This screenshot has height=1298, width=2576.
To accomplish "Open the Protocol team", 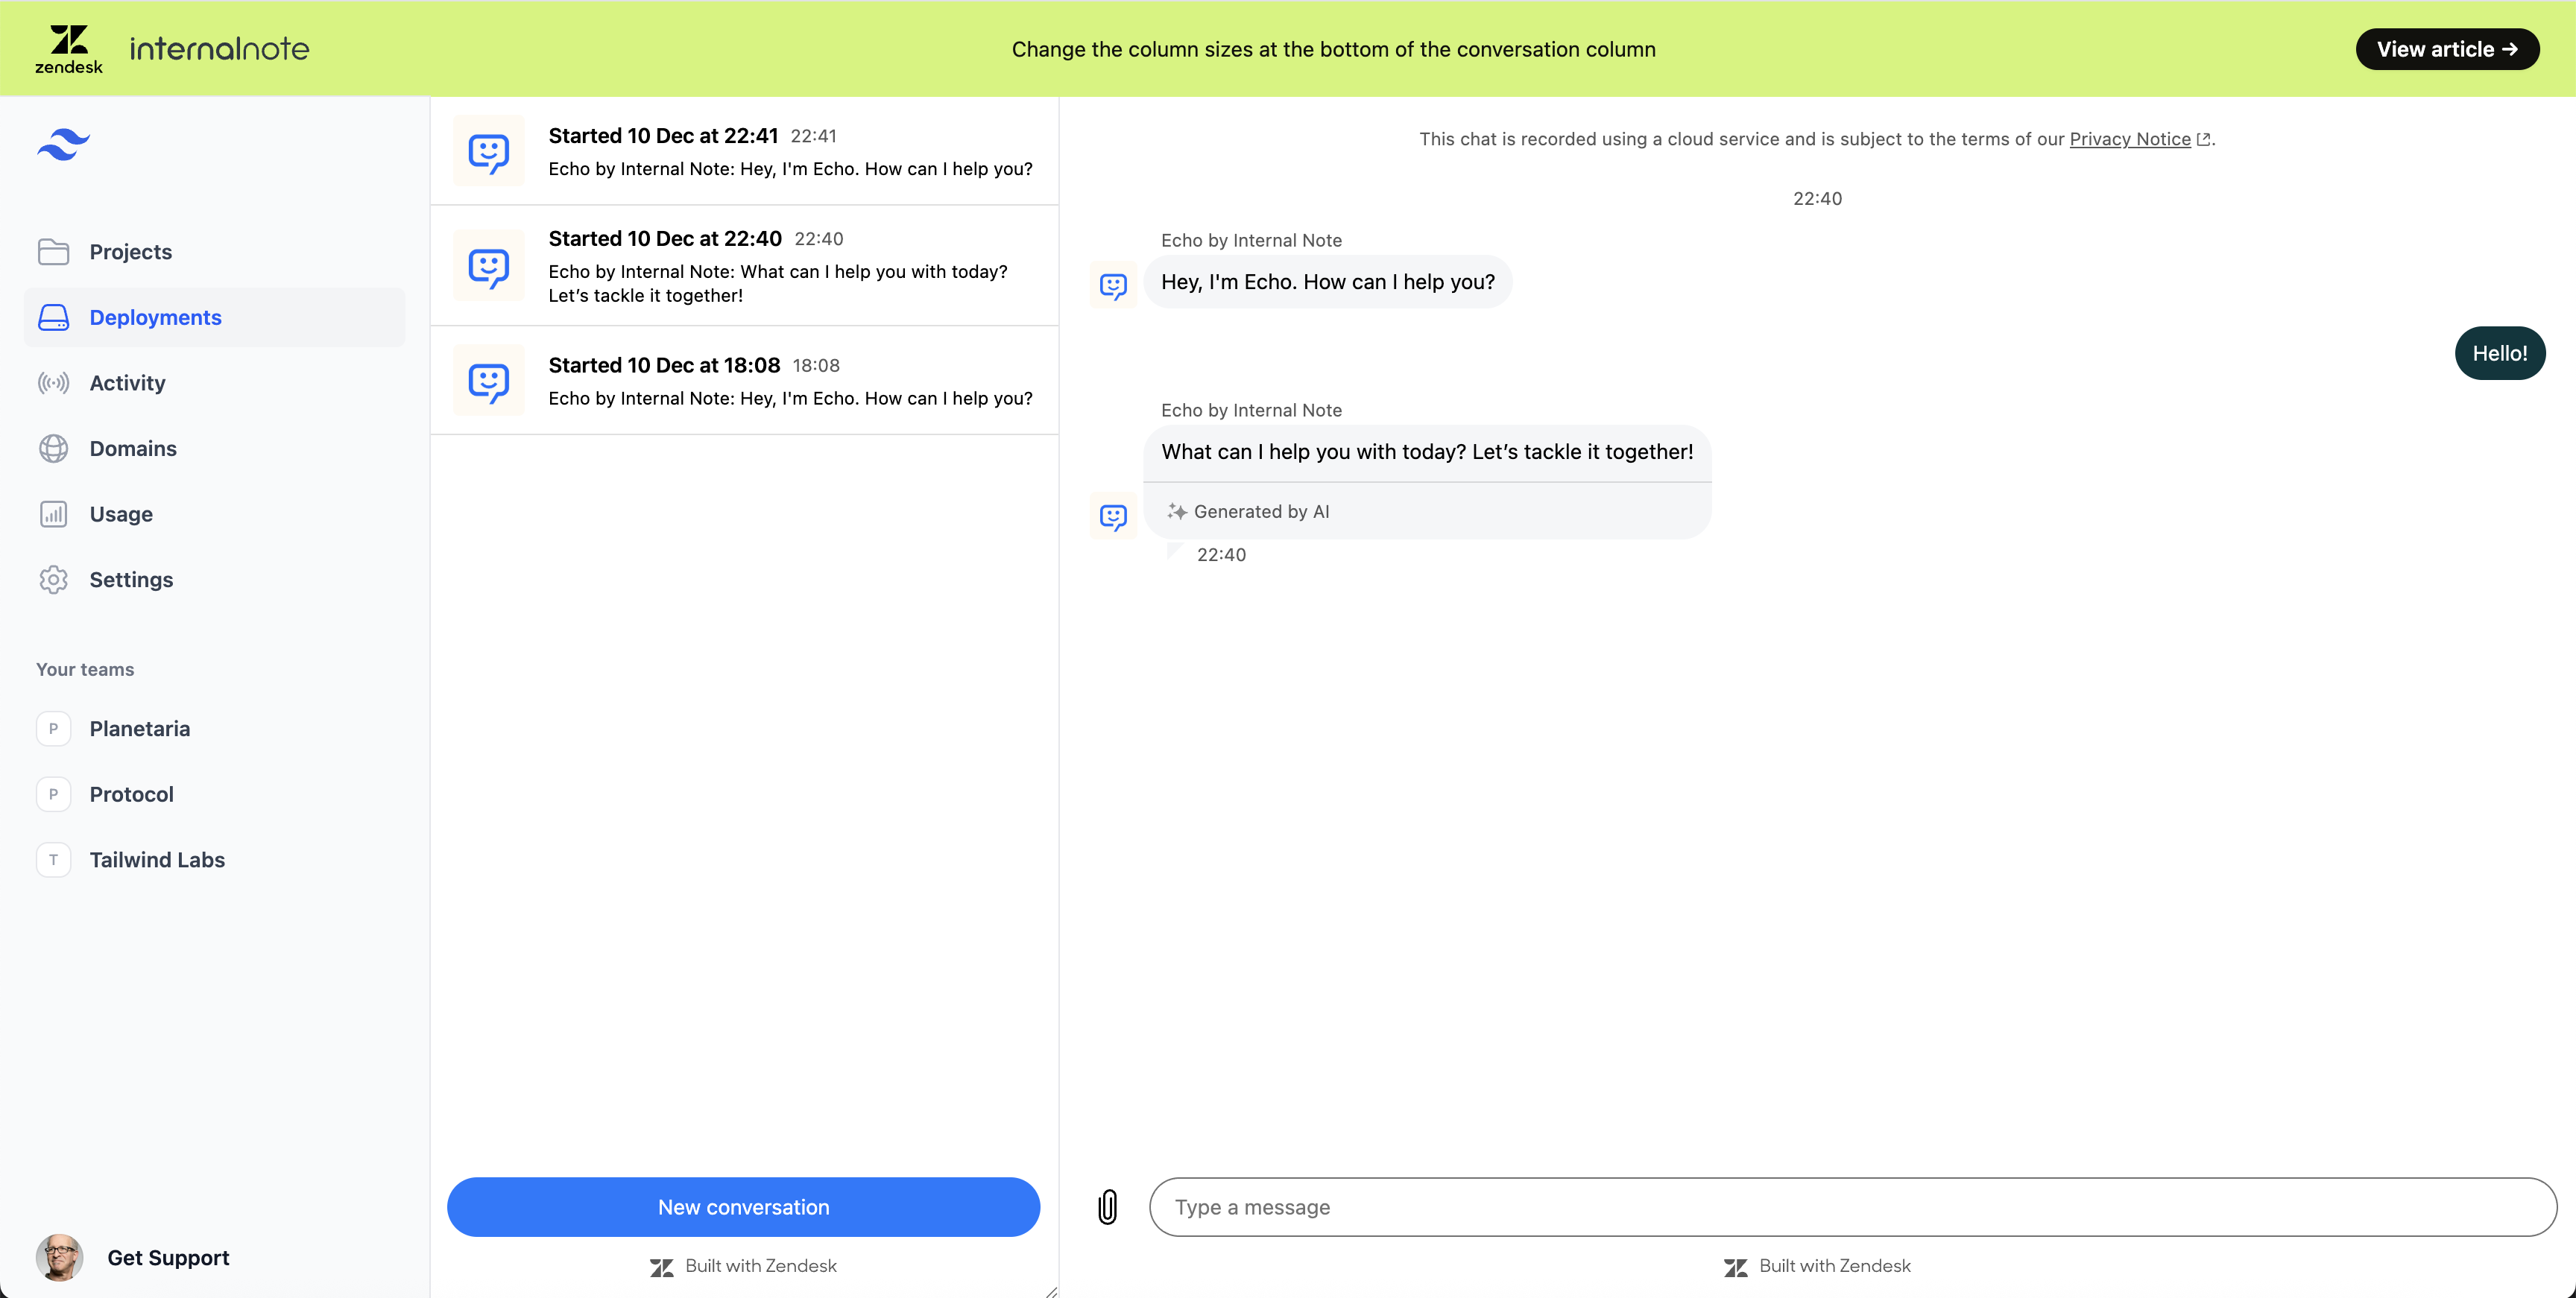I will click(131, 794).
